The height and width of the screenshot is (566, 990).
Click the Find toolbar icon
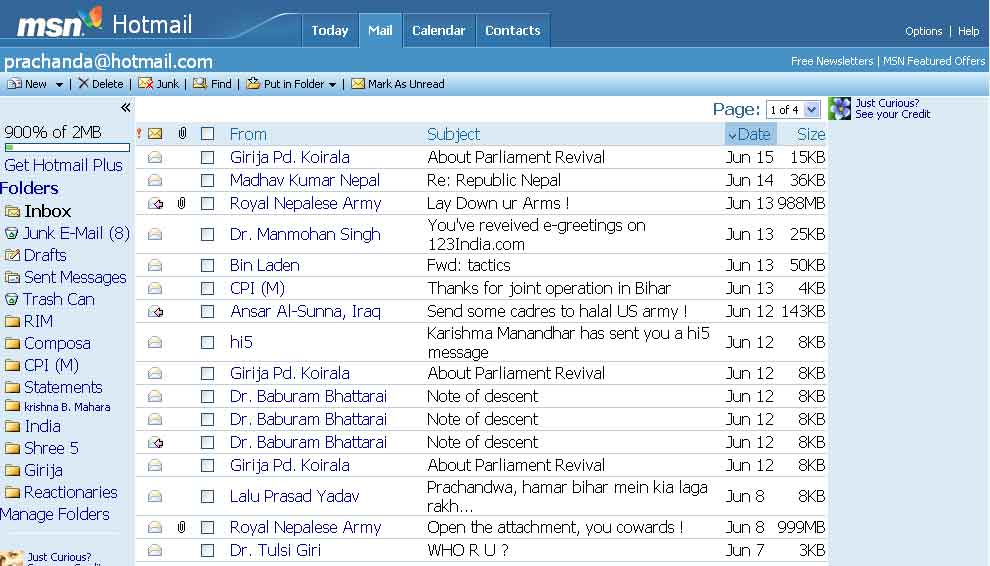[x=200, y=84]
